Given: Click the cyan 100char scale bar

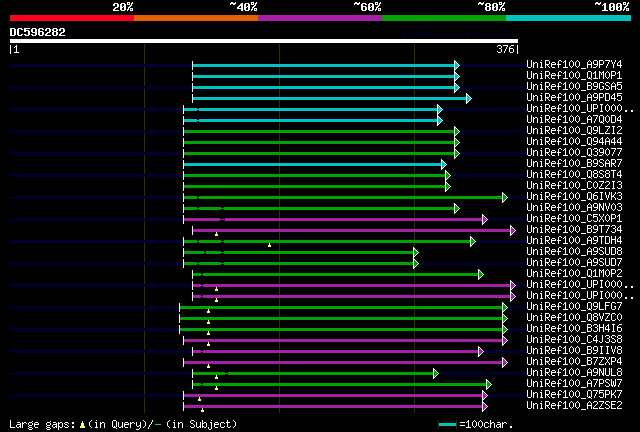Looking at the screenshot, I should pyautogui.click(x=447, y=425).
